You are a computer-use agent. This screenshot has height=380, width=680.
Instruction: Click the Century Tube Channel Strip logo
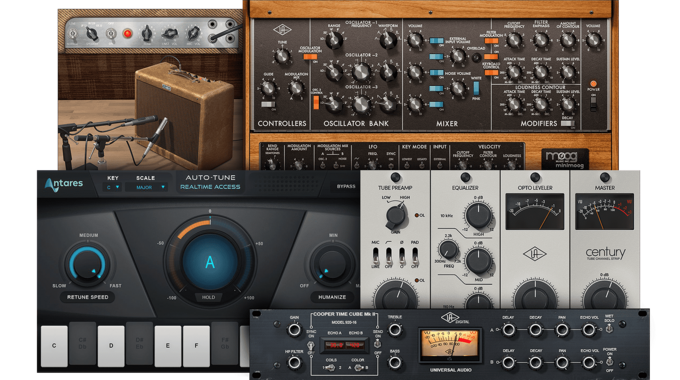pos(605,253)
